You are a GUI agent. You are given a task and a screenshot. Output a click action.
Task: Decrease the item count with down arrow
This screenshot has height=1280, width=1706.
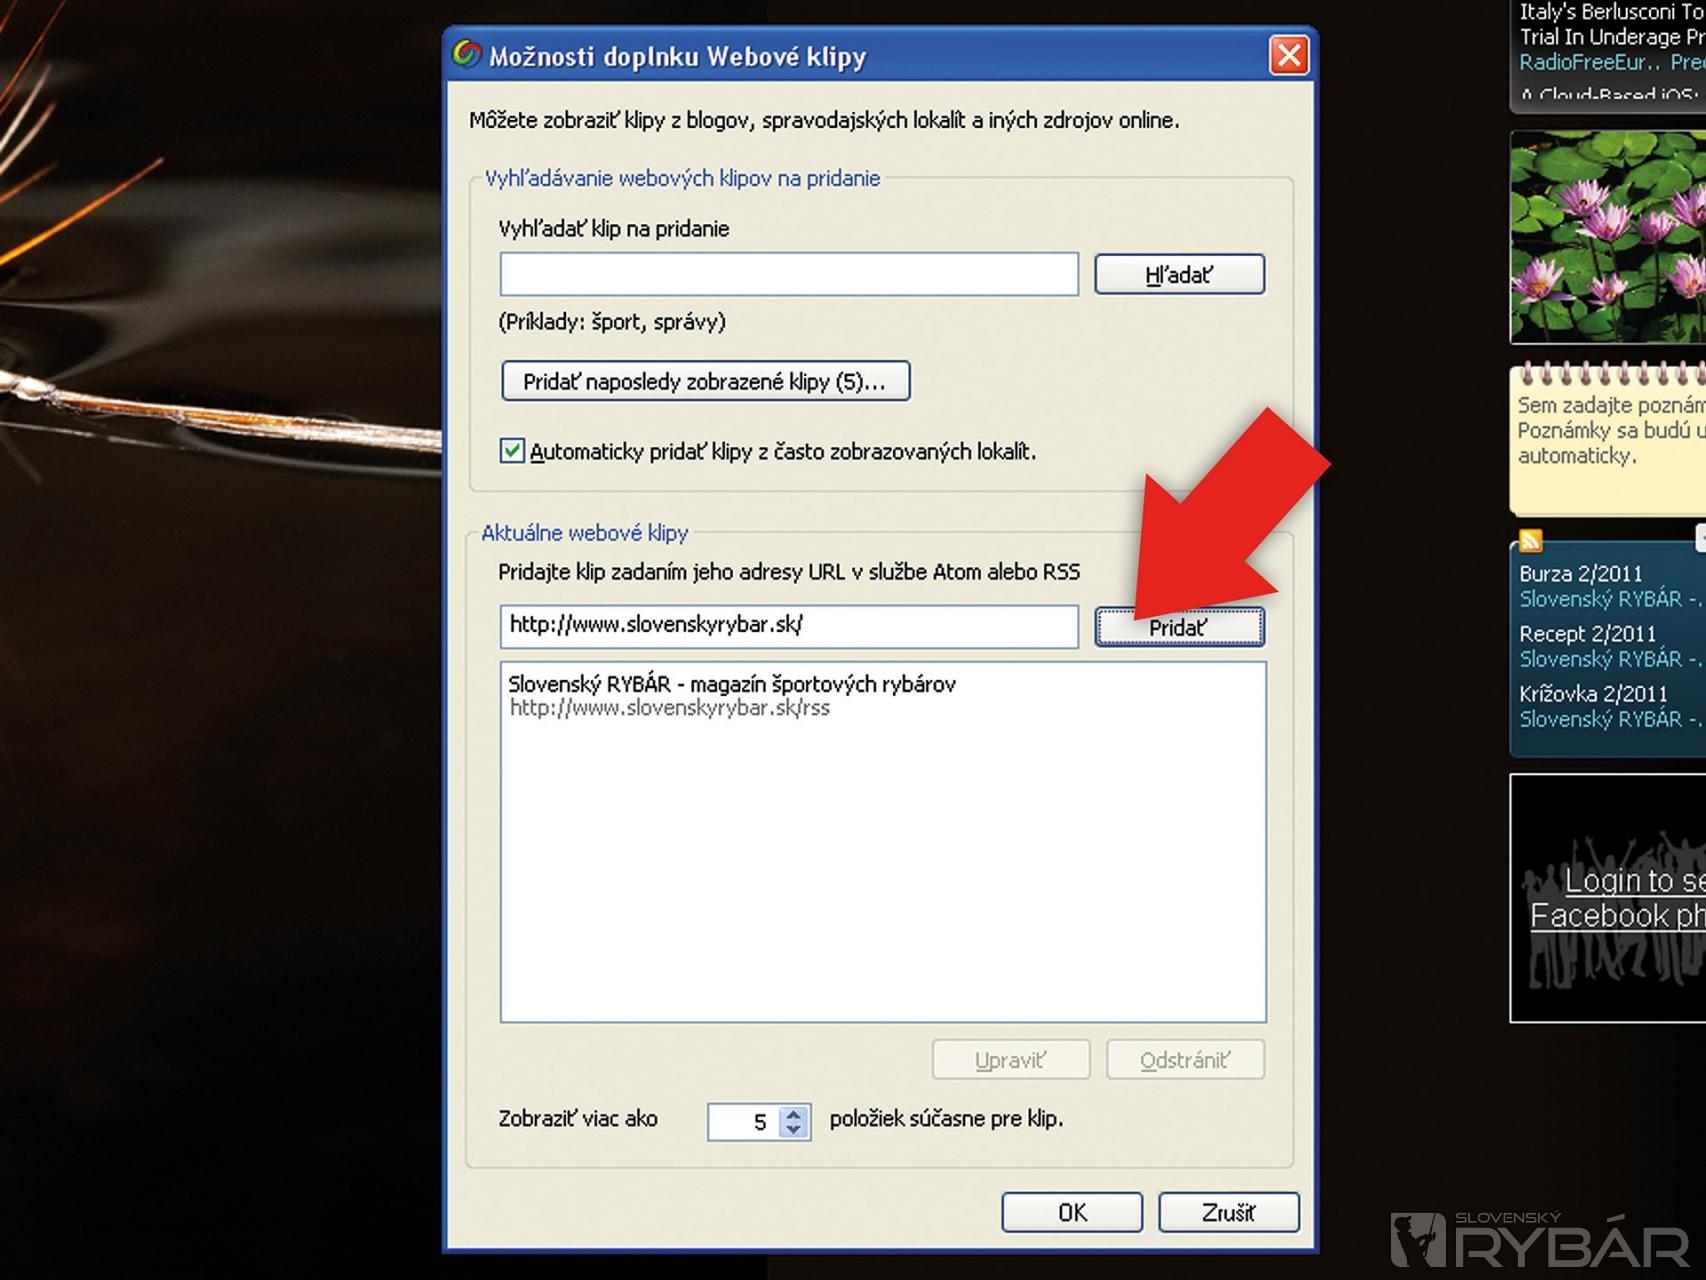click(794, 1130)
